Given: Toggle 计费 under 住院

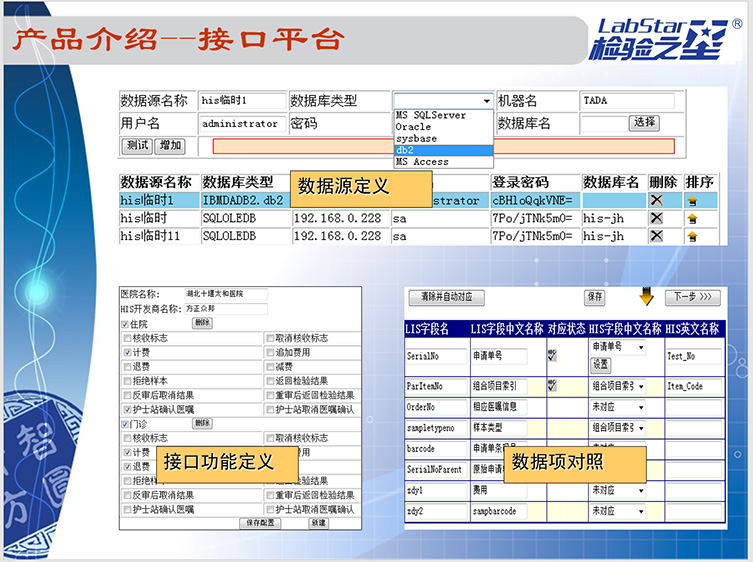Looking at the screenshot, I should click(127, 353).
